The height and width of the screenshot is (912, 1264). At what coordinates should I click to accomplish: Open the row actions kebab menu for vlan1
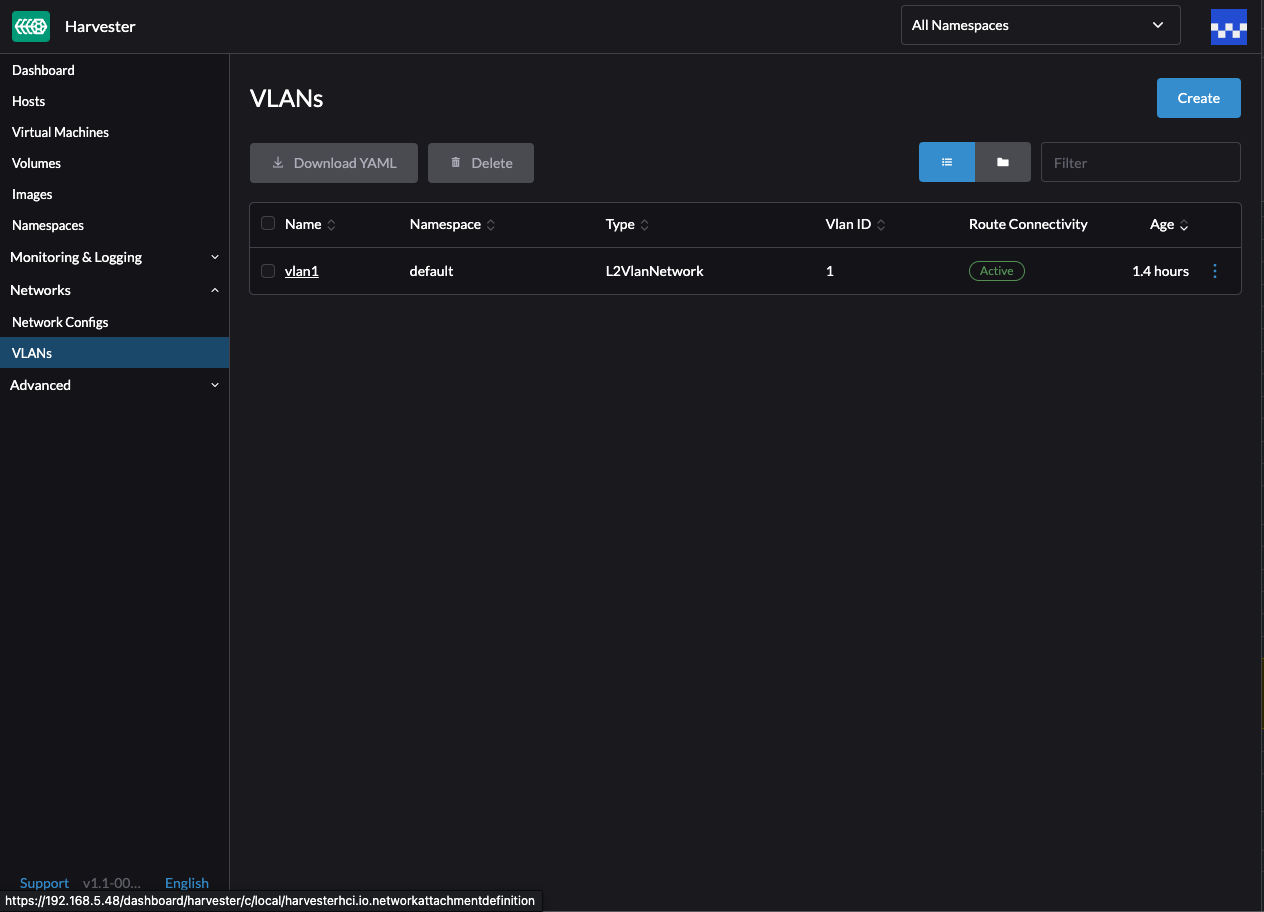pos(1214,270)
